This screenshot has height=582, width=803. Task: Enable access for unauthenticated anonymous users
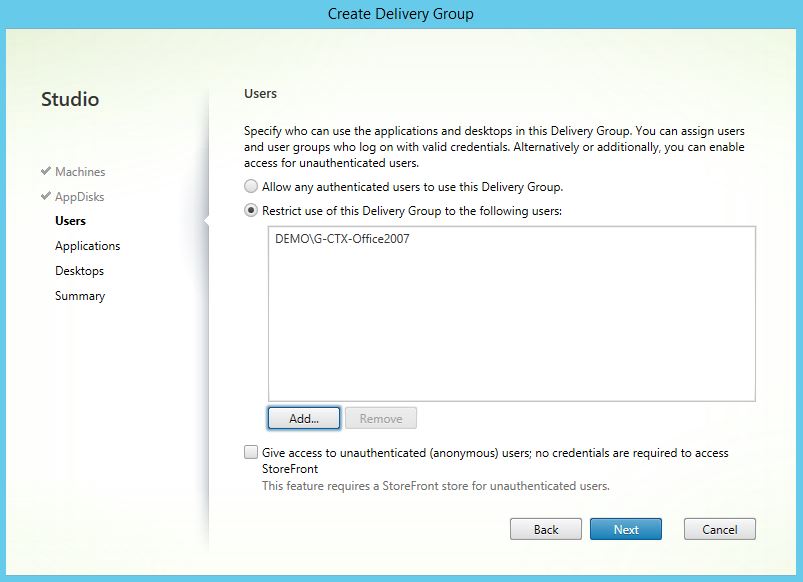pos(251,453)
